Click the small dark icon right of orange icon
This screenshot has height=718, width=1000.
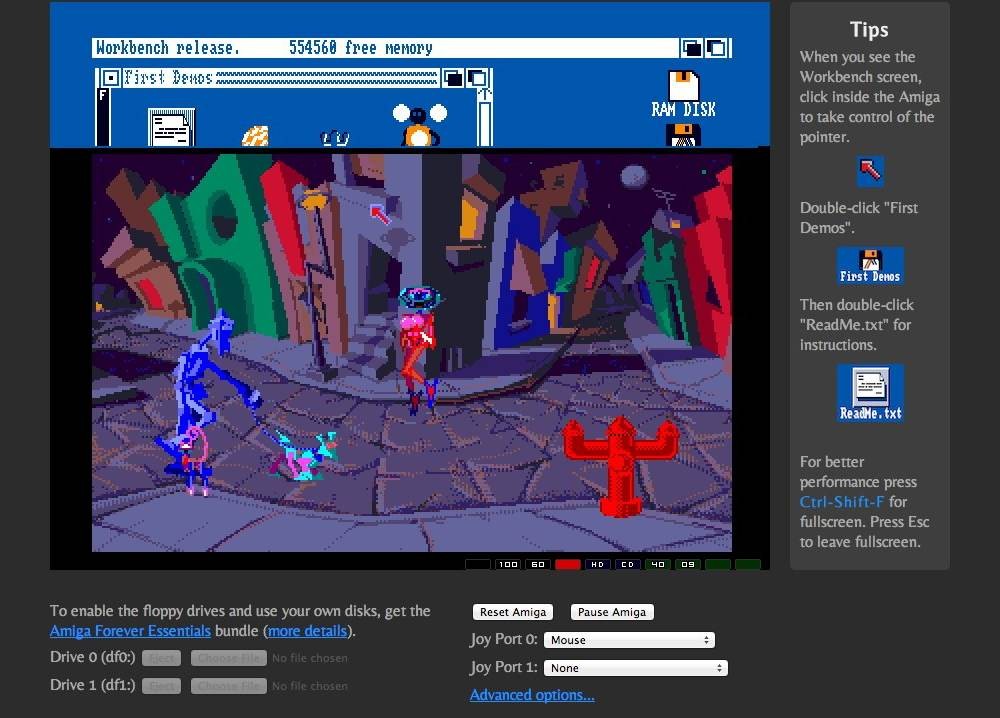[334, 138]
